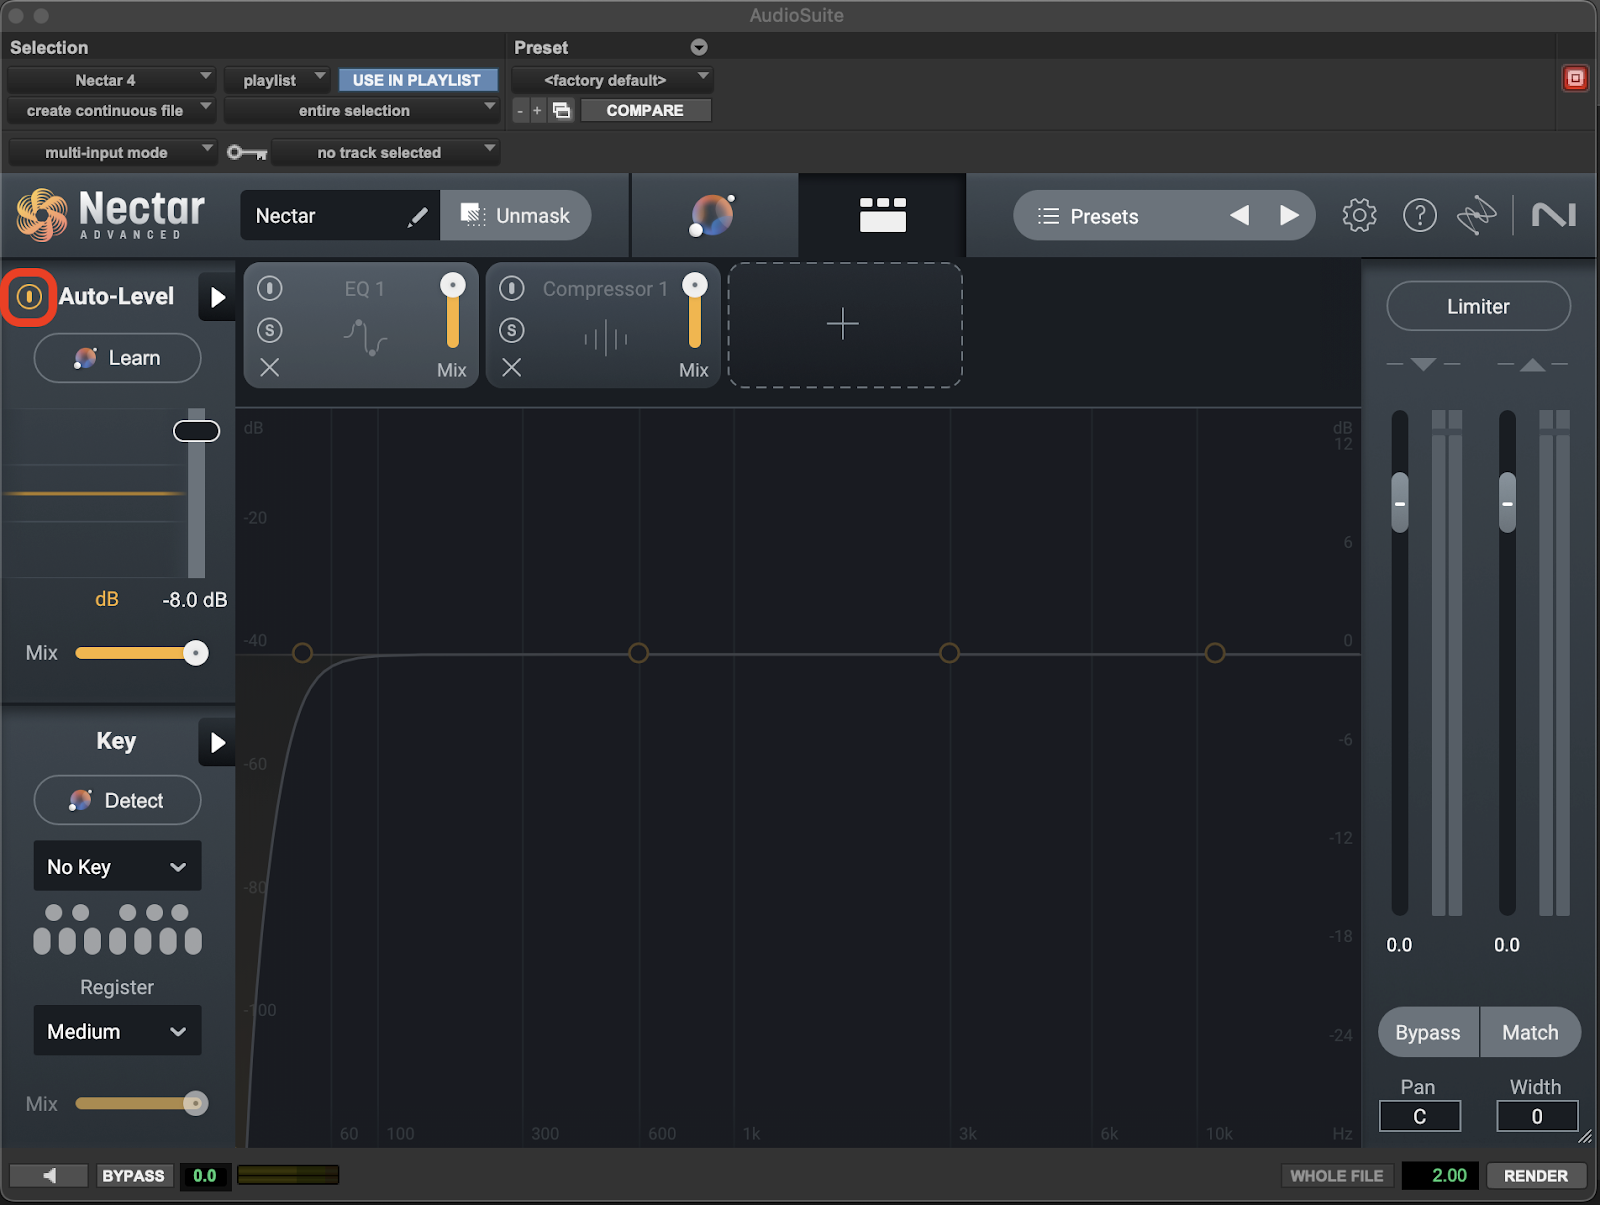Expand the Auto-Level panel arrow
Viewport: 1600px width, 1205px height.
pos(217,297)
